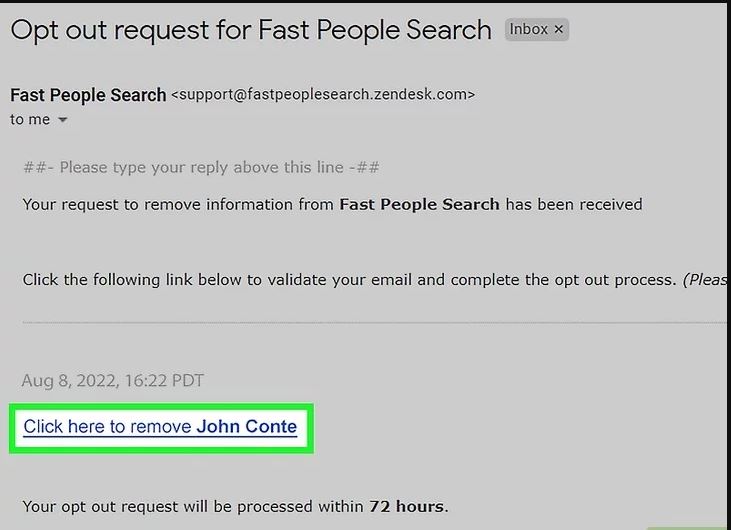Expand the 'to me' recipient details arrow
The width and height of the screenshot is (731, 530).
click(62, 120)
